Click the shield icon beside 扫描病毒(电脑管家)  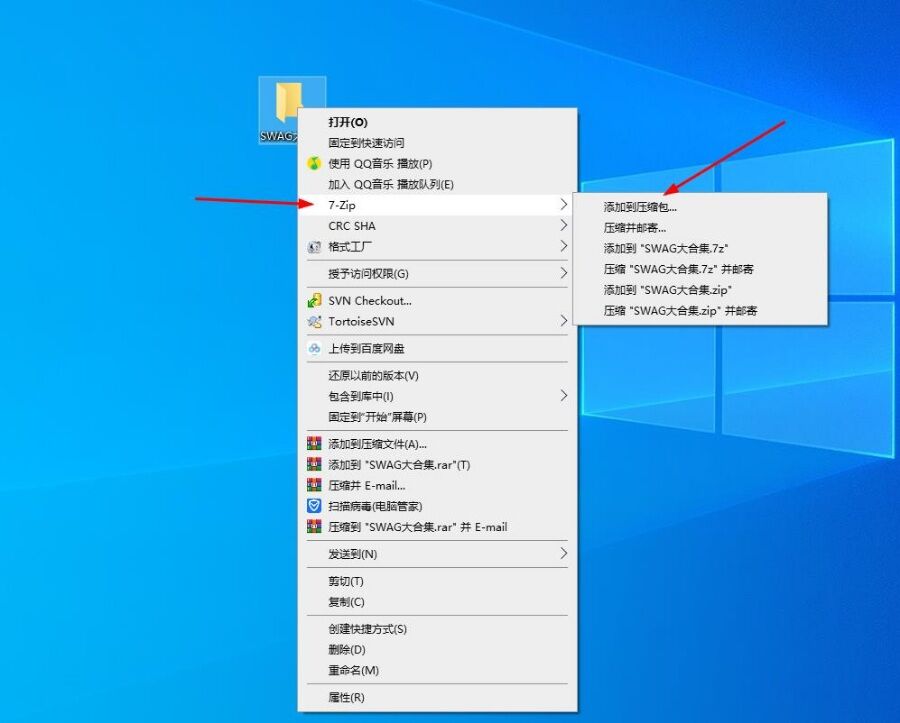point(314,506)
